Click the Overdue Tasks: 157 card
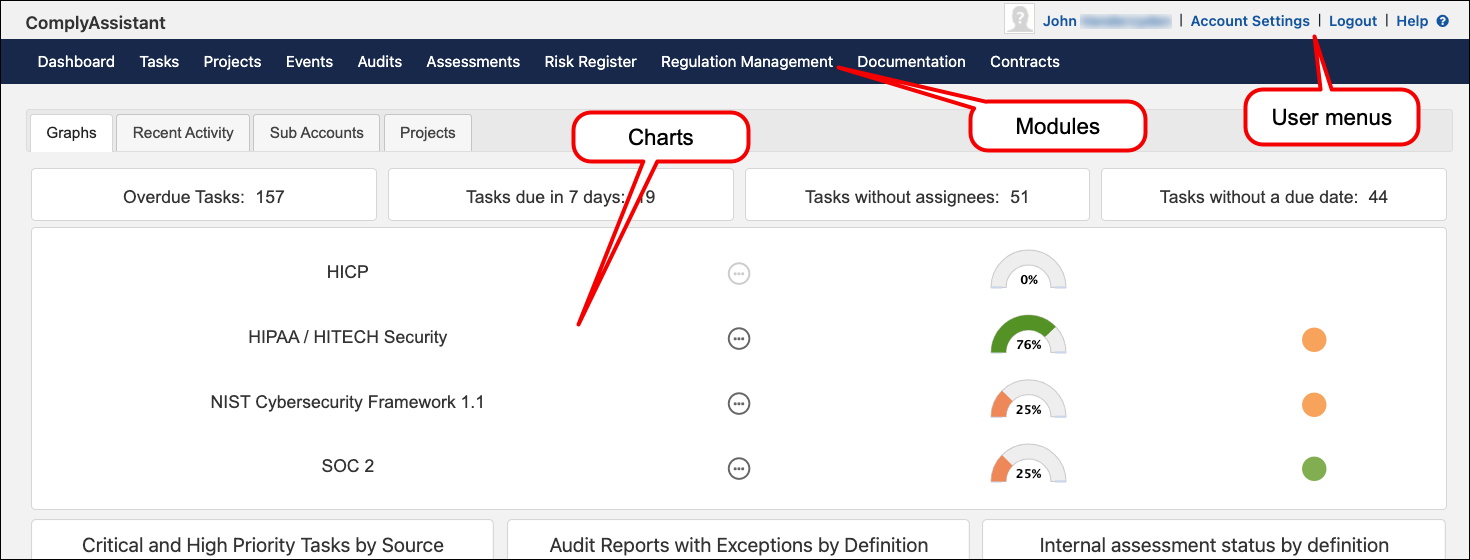This screenshot has width=1470, height=560. point(204,196)
